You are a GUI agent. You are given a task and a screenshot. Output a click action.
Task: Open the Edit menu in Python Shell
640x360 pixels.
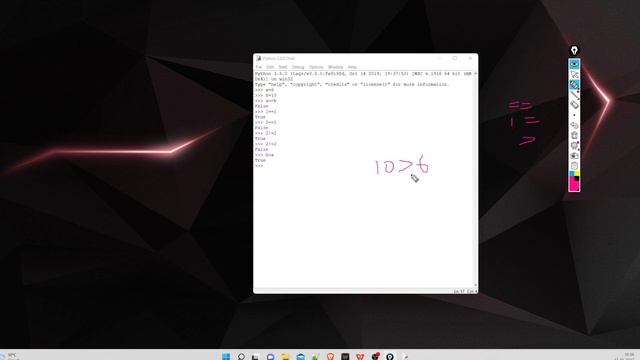(270, 67)
